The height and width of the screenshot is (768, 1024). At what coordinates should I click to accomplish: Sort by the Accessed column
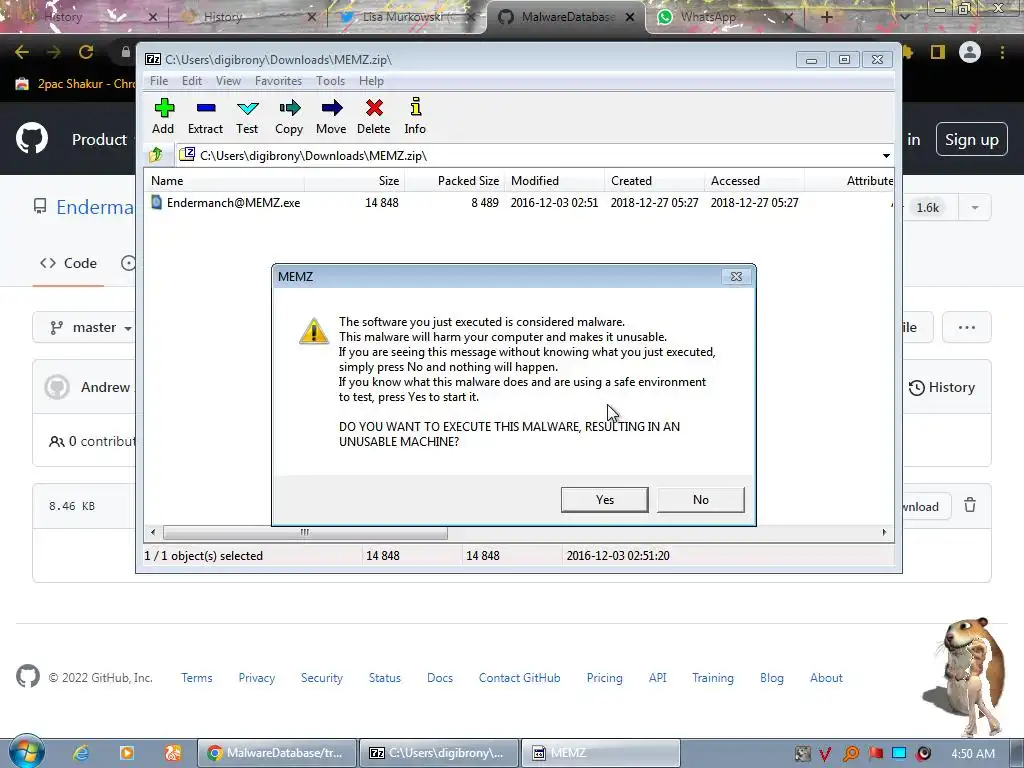[x=755, y=181]
